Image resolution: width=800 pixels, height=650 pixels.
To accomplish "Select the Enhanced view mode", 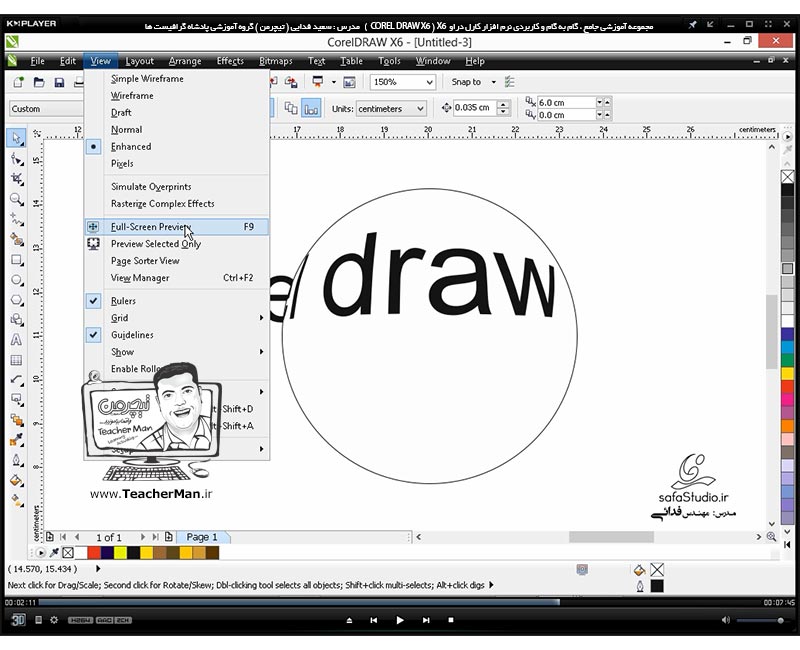I will 176,146.
